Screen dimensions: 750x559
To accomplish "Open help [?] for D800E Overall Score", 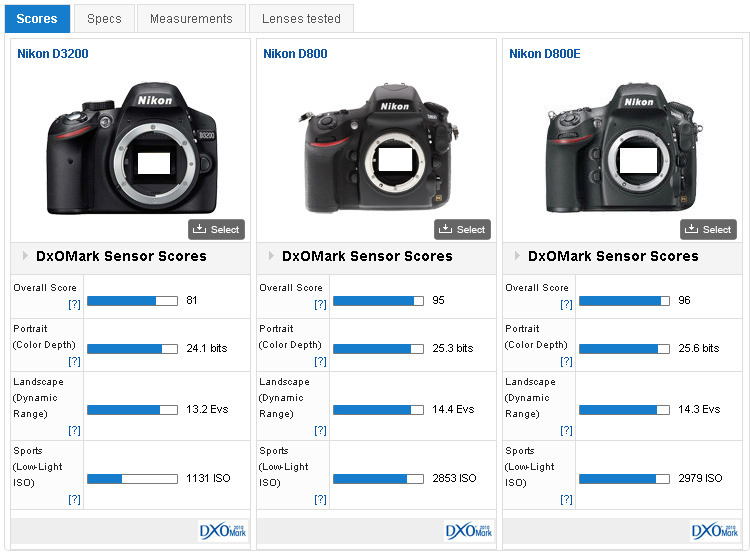I will coord(566,305).
